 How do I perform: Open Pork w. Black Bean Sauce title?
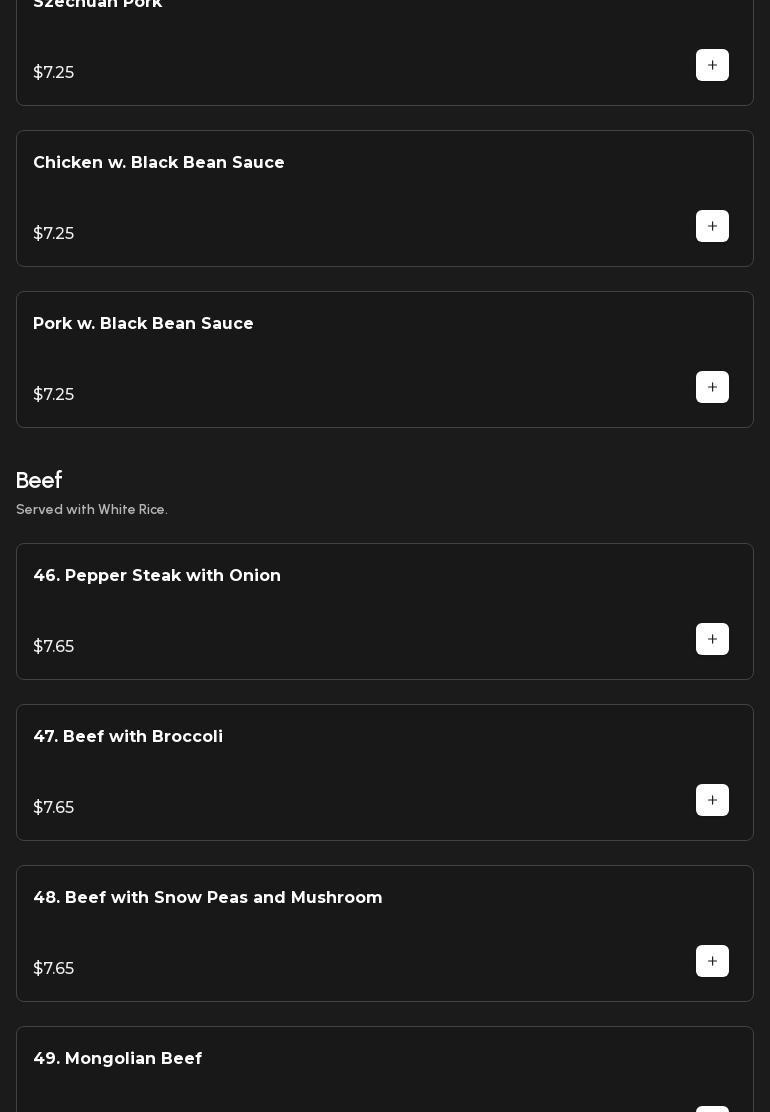point(143,324)
